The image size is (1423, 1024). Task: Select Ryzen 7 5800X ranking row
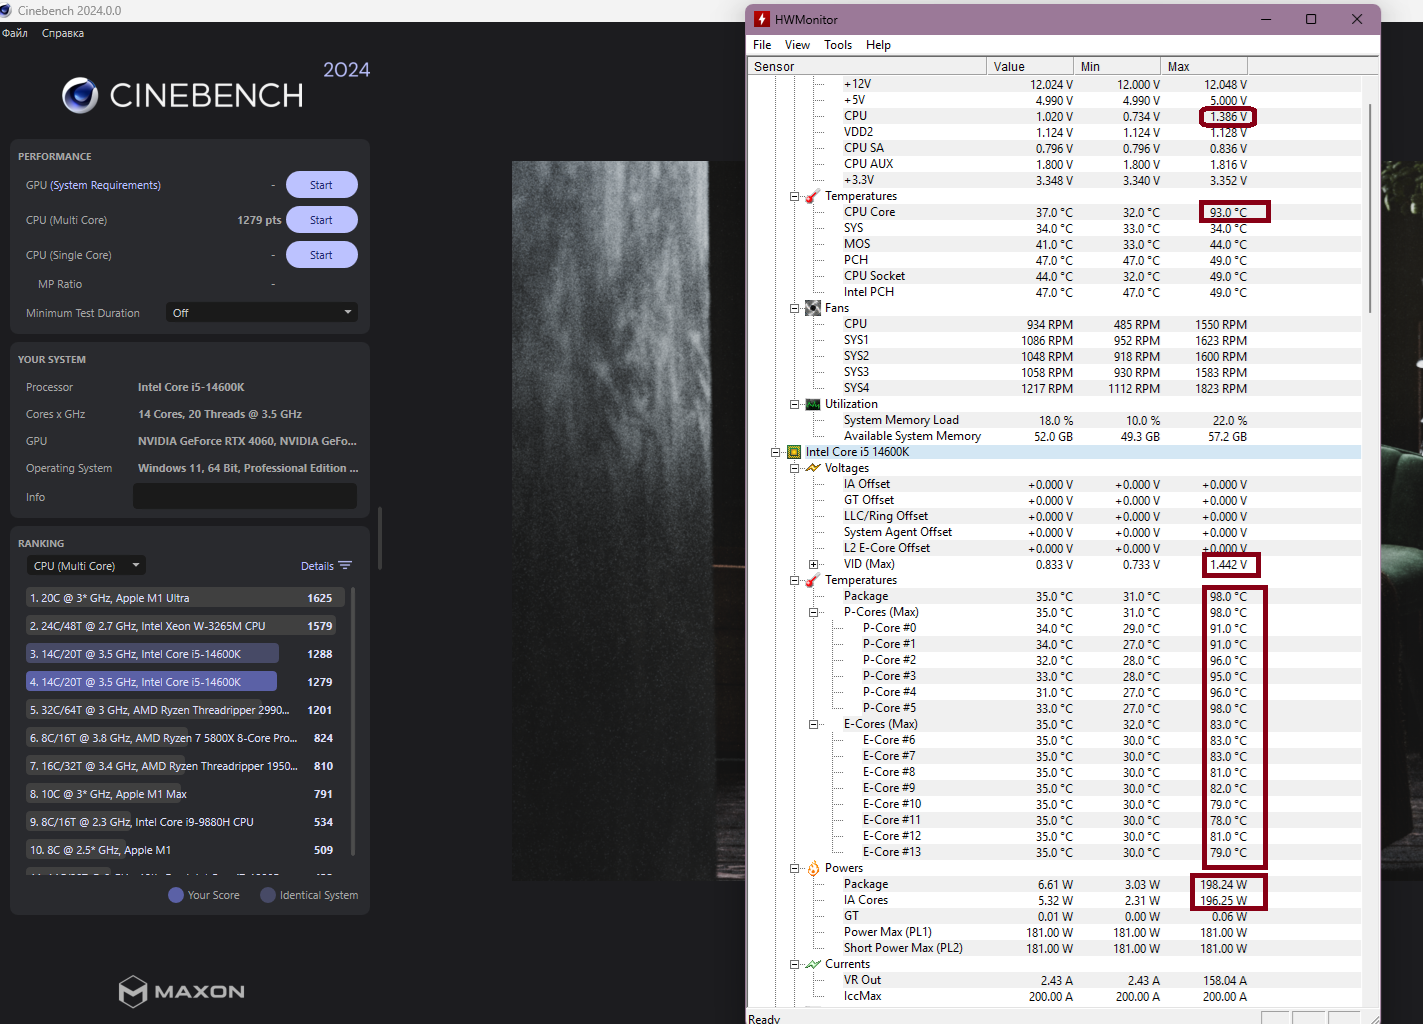click(185, 738)
